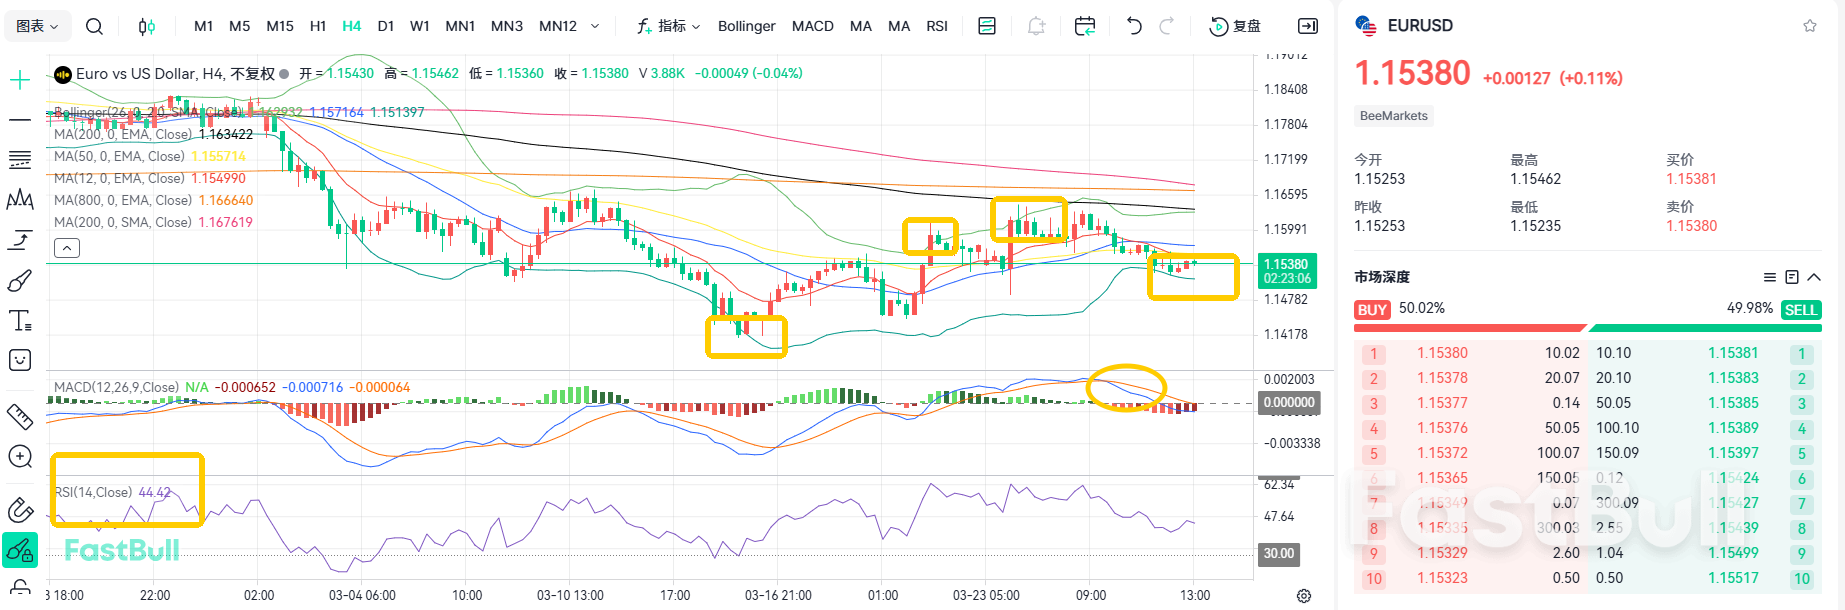The height and width of the screenshot is (610, 1845).
Task: Redo the chart action
Action: (1166, 26)
